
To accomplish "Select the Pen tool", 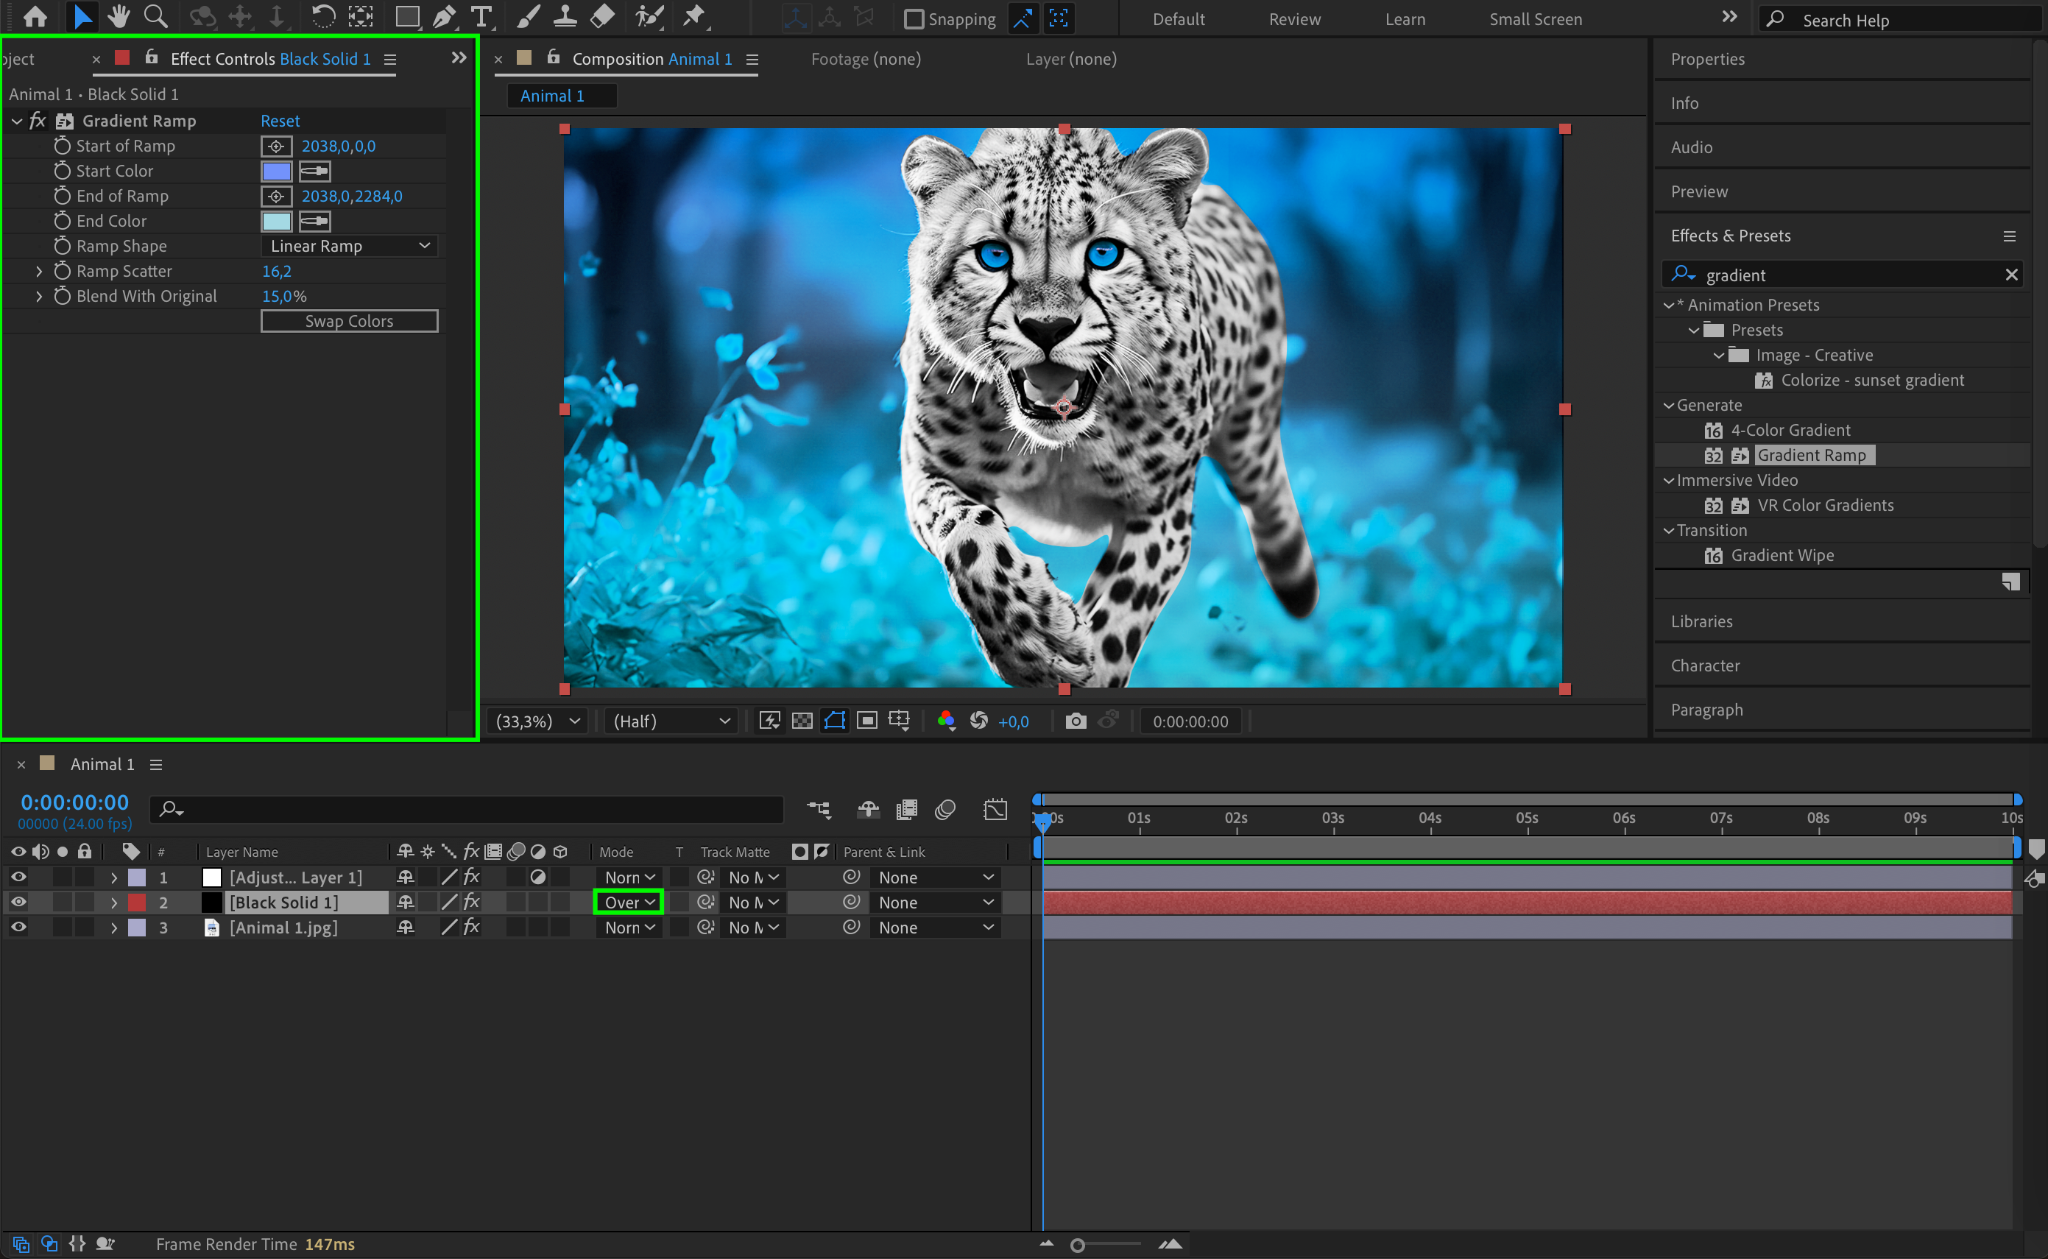I will coord(445,17).
